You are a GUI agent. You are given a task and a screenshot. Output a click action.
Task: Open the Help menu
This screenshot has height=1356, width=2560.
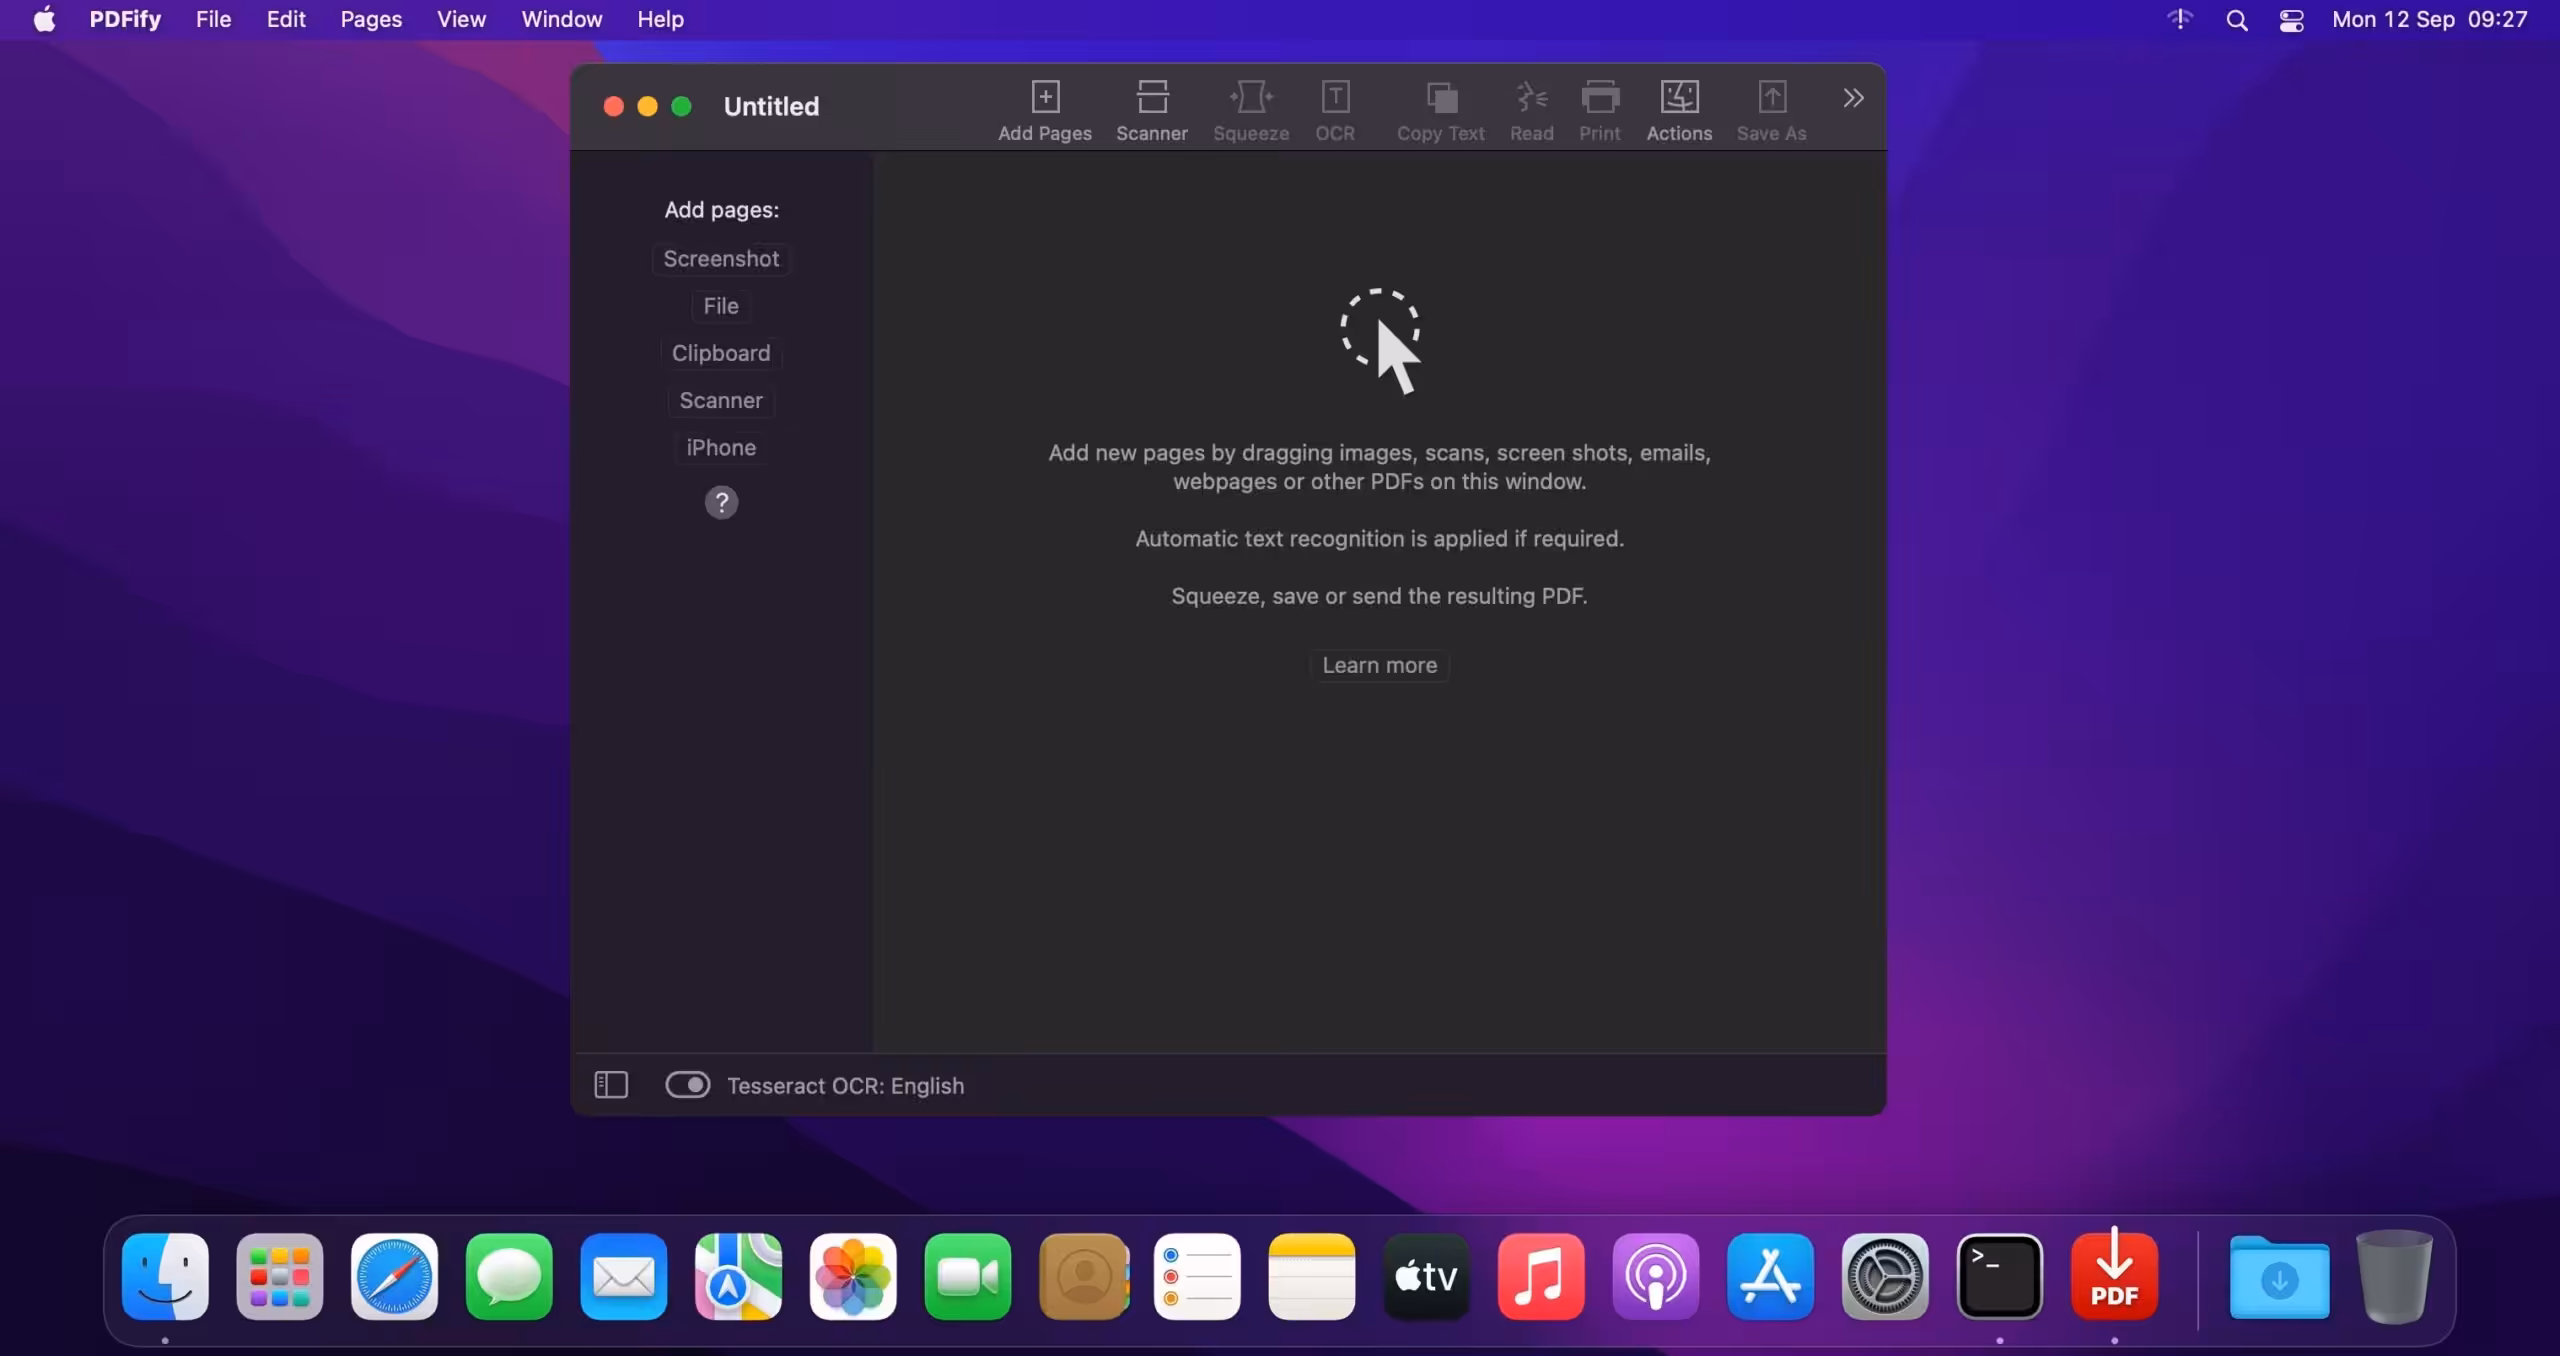click(661, 19)
